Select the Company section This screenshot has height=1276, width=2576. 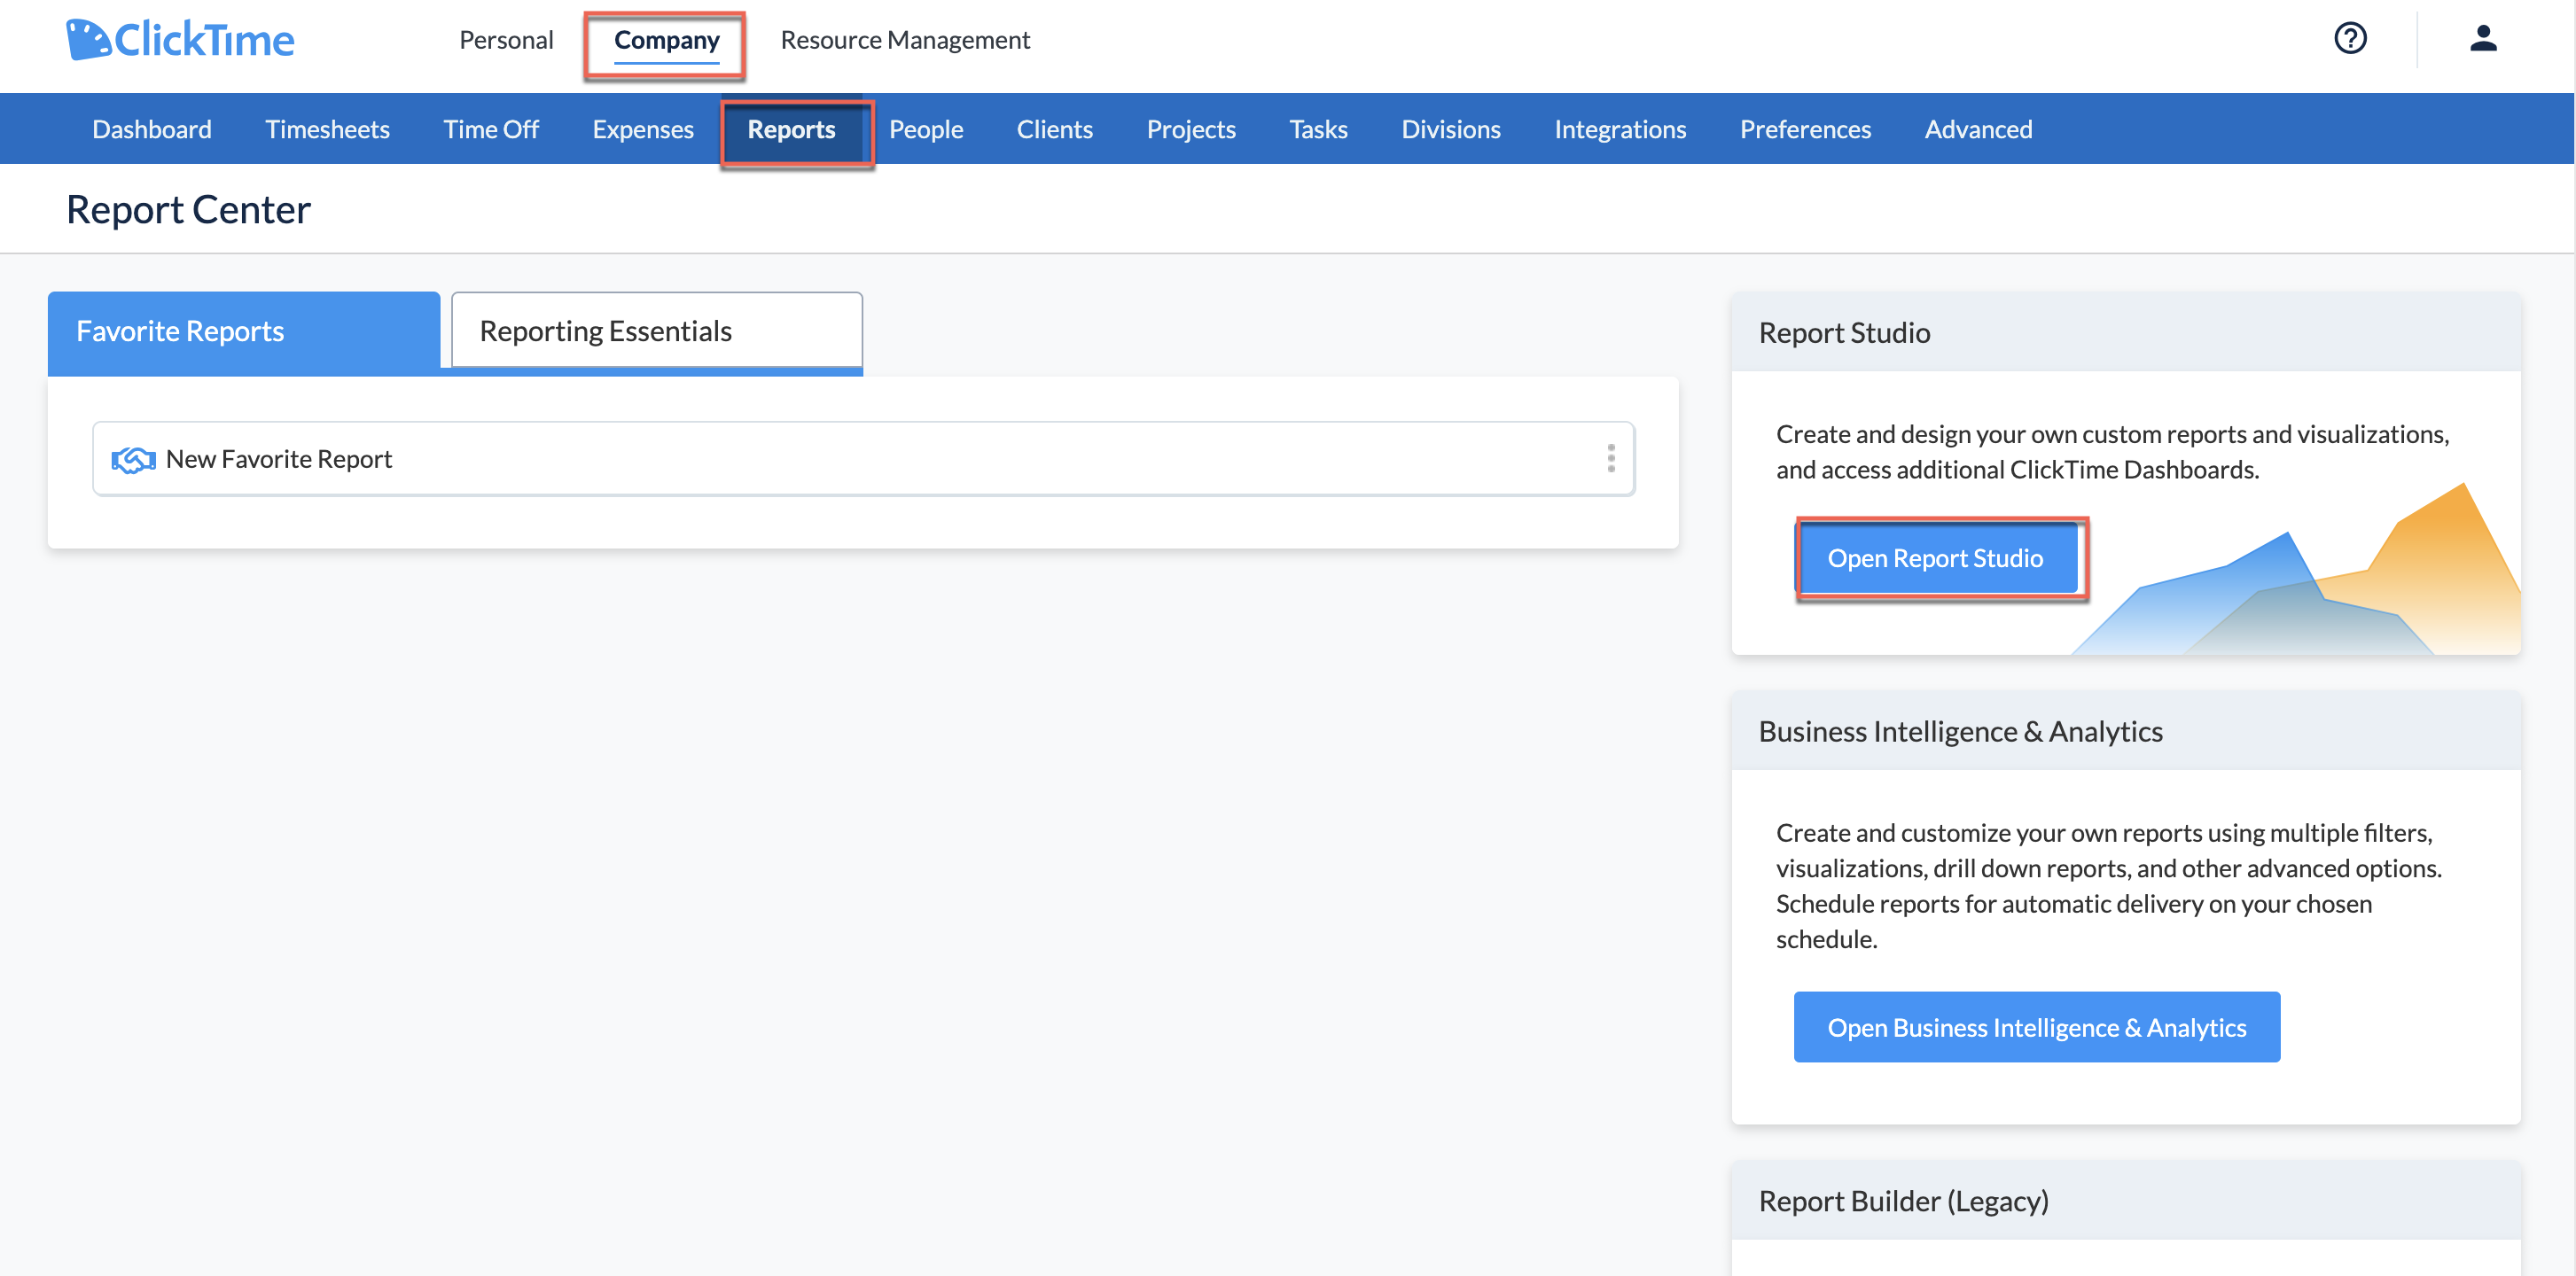[x=666, y=41]
